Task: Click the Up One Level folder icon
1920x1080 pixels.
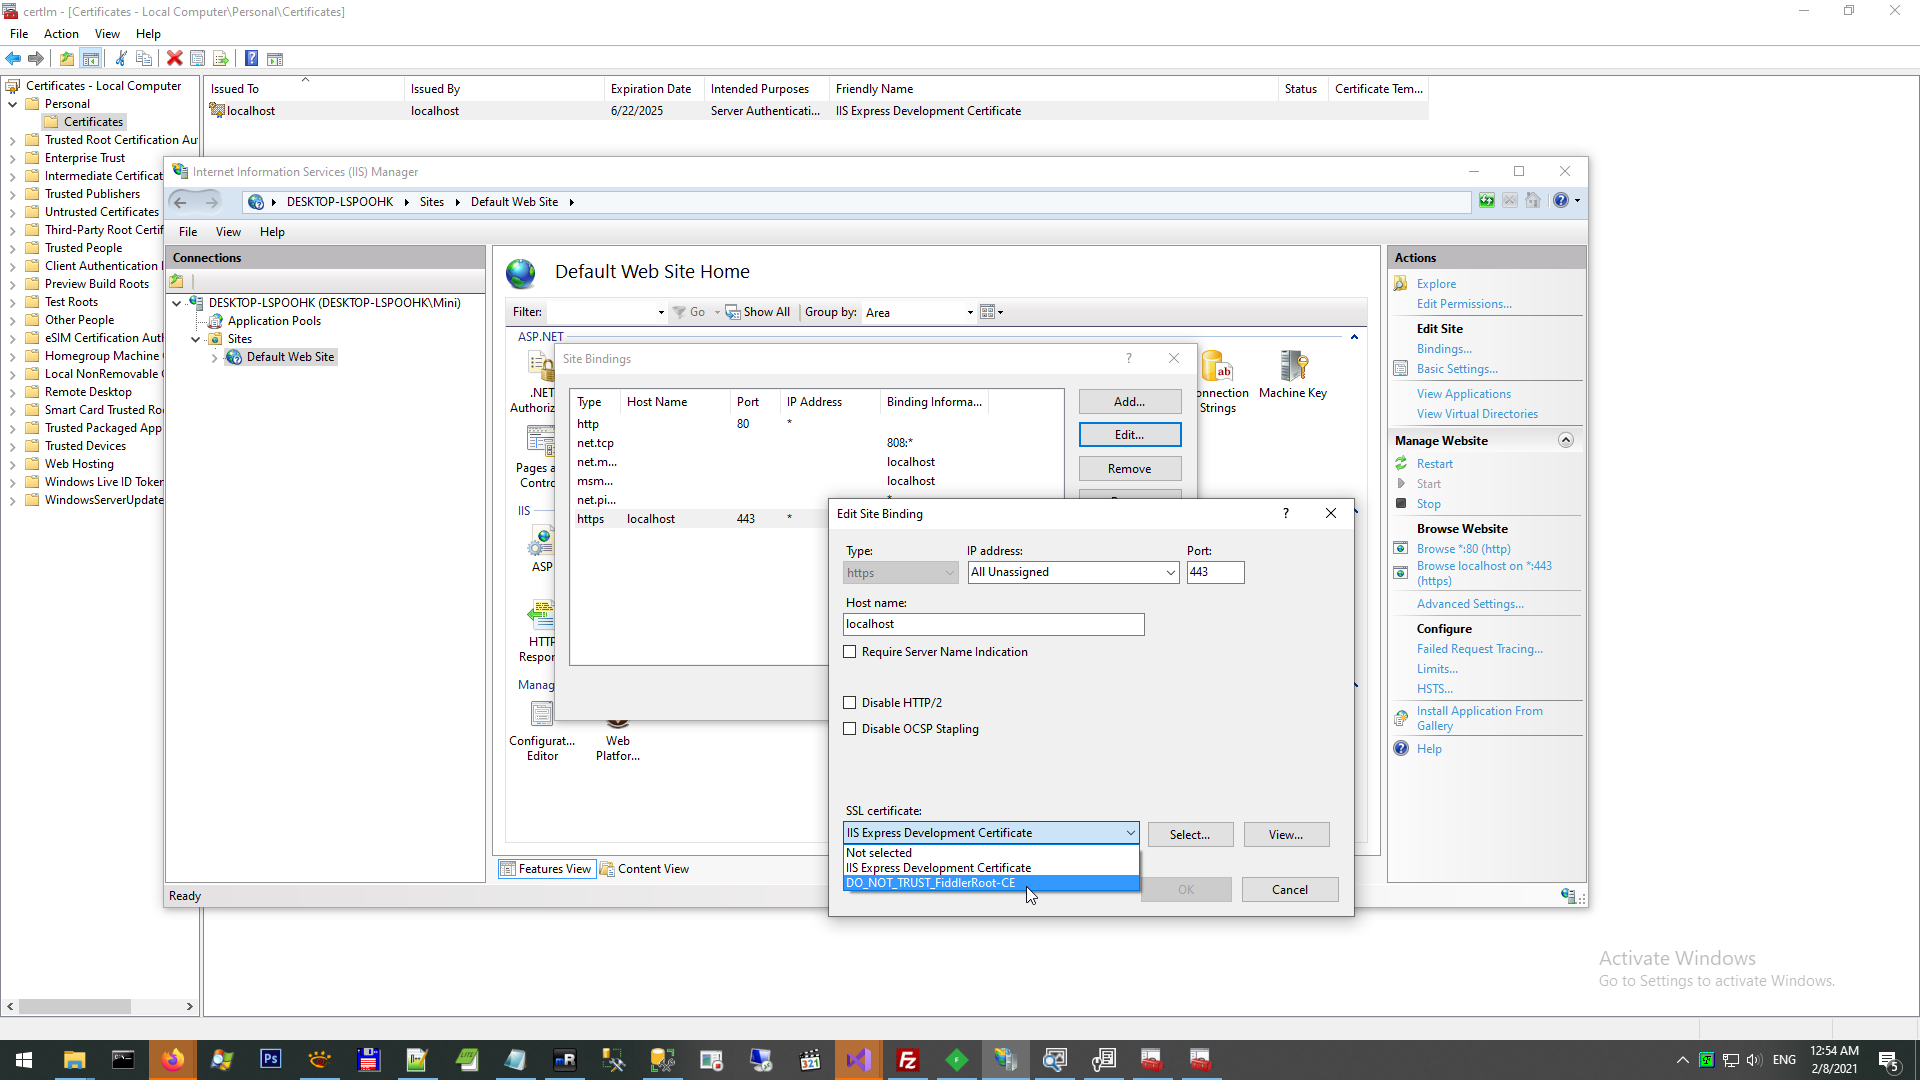Action: point(67,59)
